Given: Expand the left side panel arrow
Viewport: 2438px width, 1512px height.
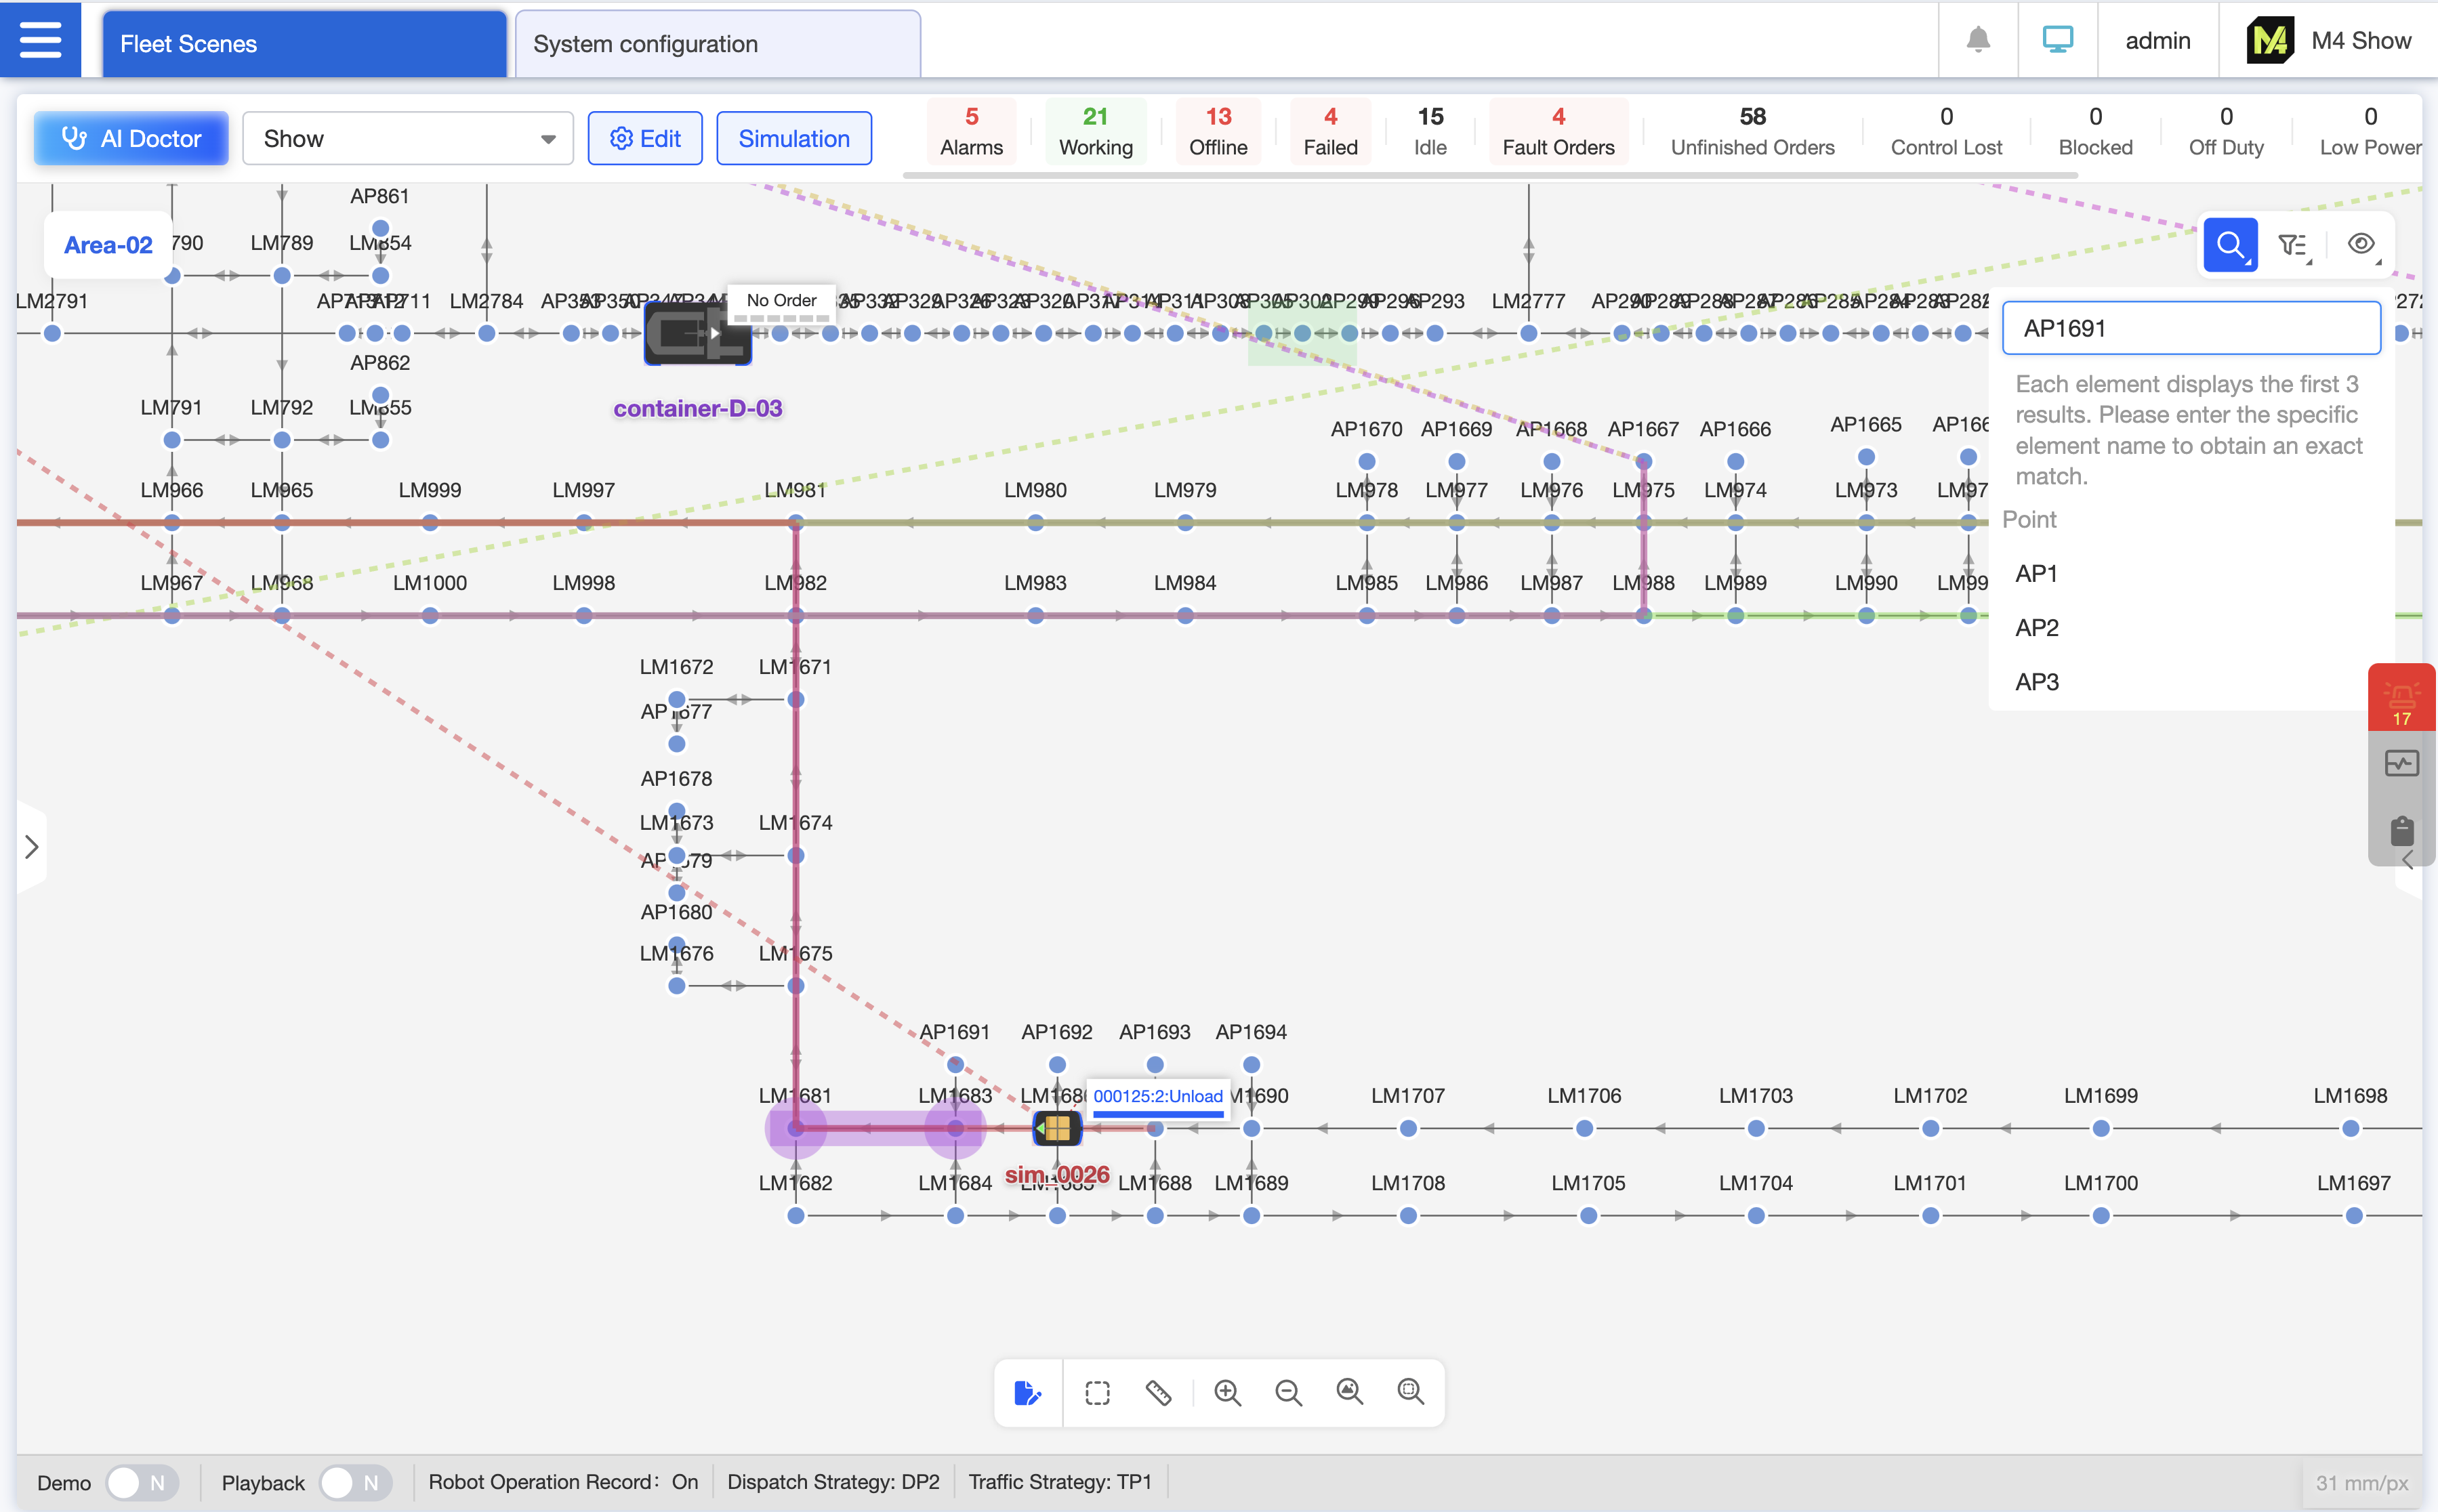Looking at the screenshot, I should click(31, 847).
